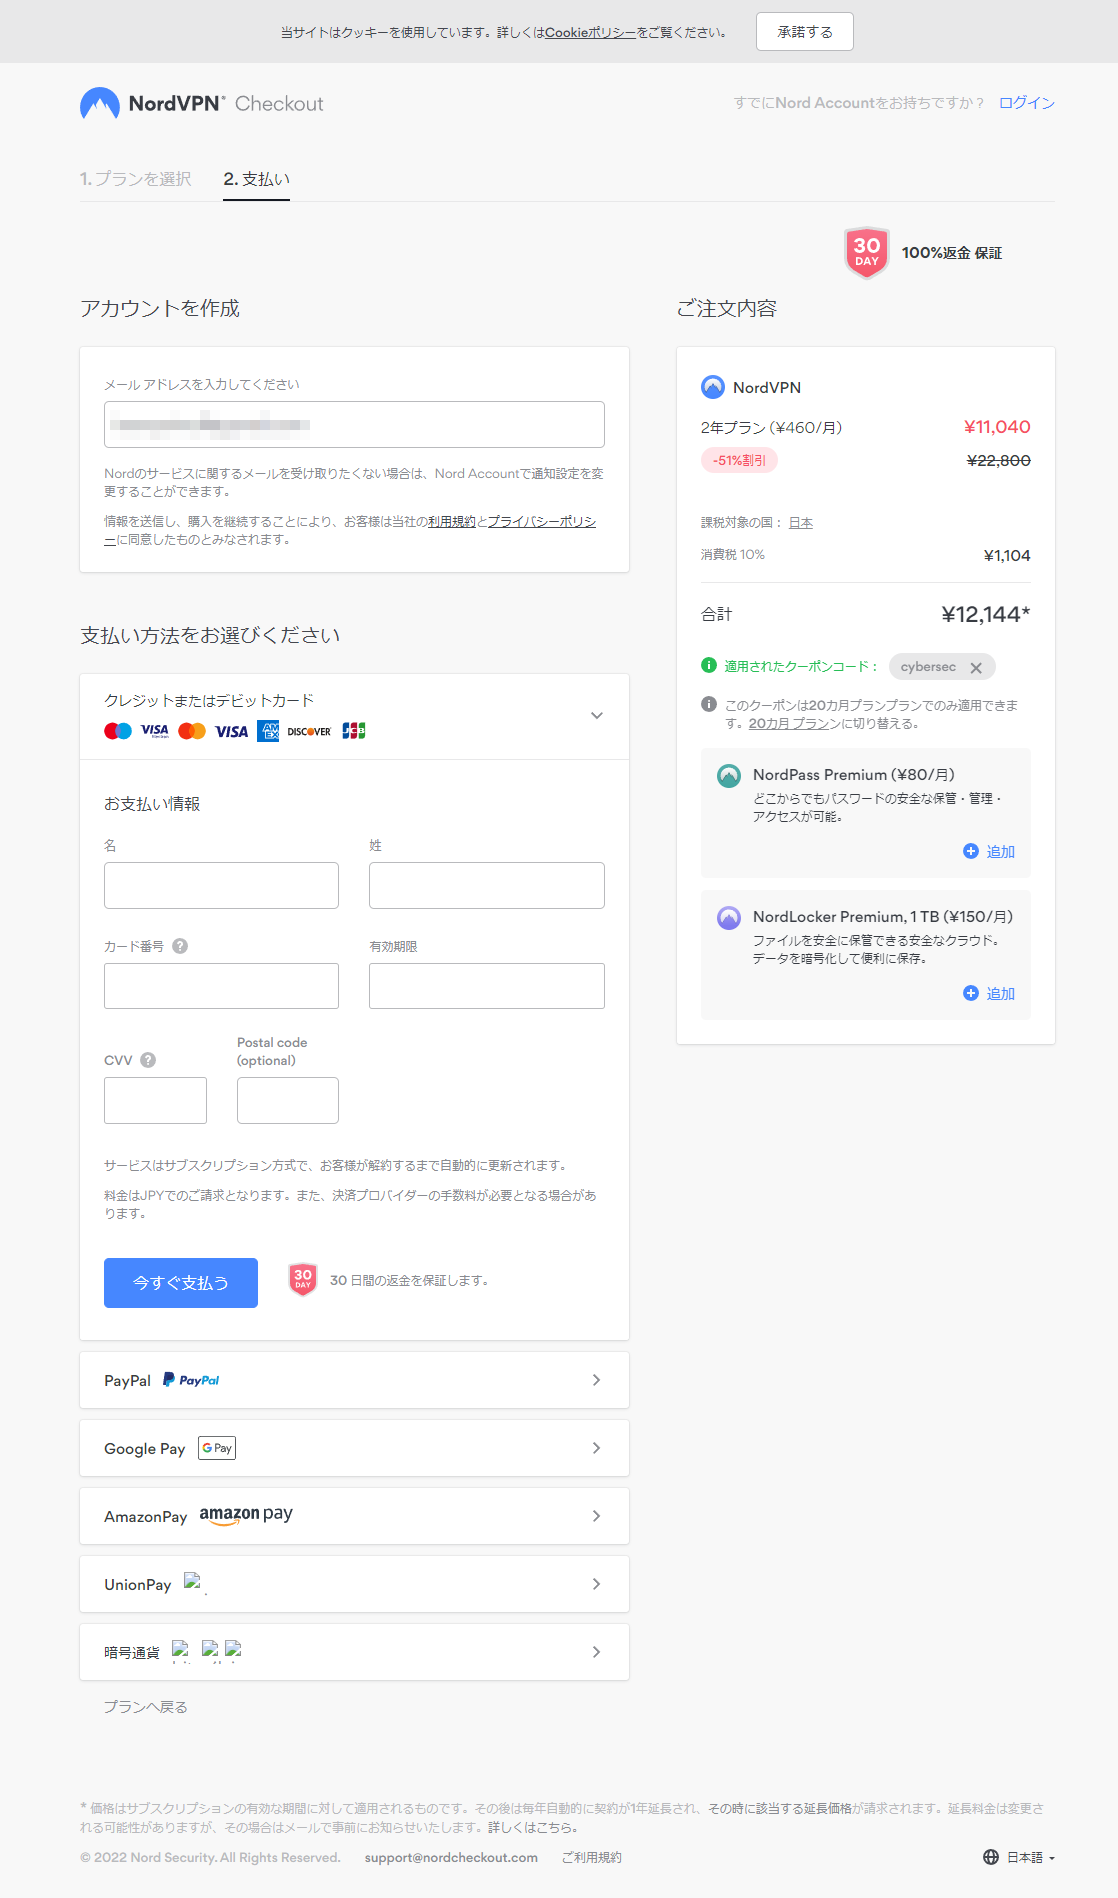Viewport: 1118px width, 1898px height.
Task: Click the 30-day money-back guarantee badge
Action: point(866,253)
